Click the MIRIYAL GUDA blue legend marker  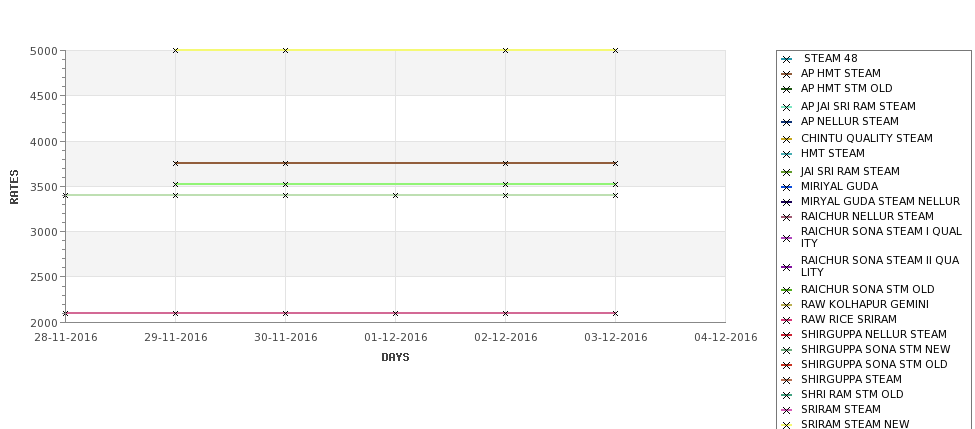point(786,187)
